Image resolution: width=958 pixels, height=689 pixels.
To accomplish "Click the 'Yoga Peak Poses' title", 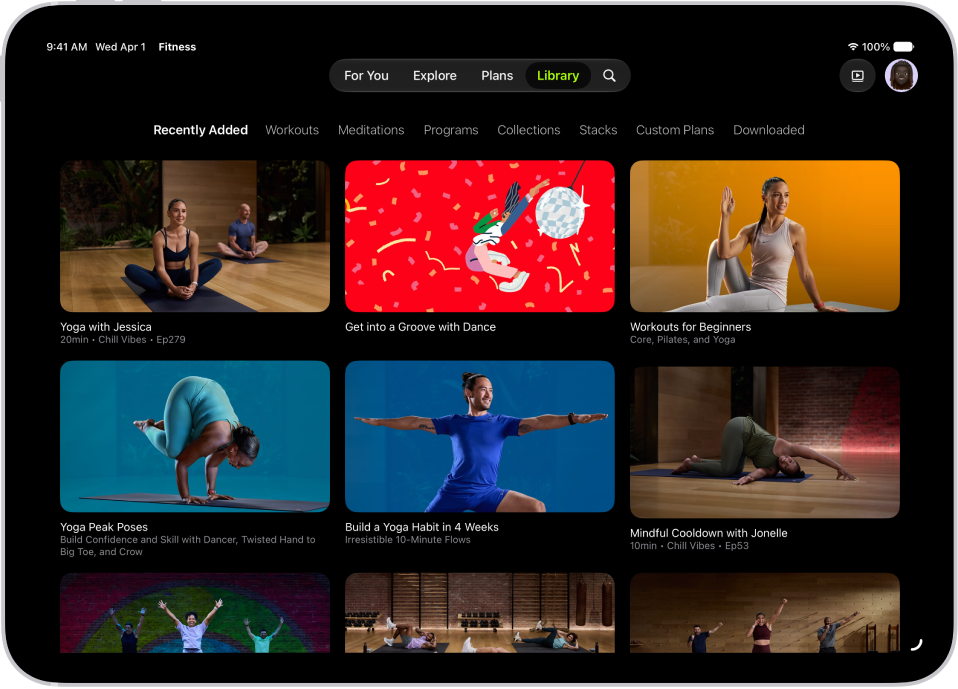I will click(x=104, y=527).
